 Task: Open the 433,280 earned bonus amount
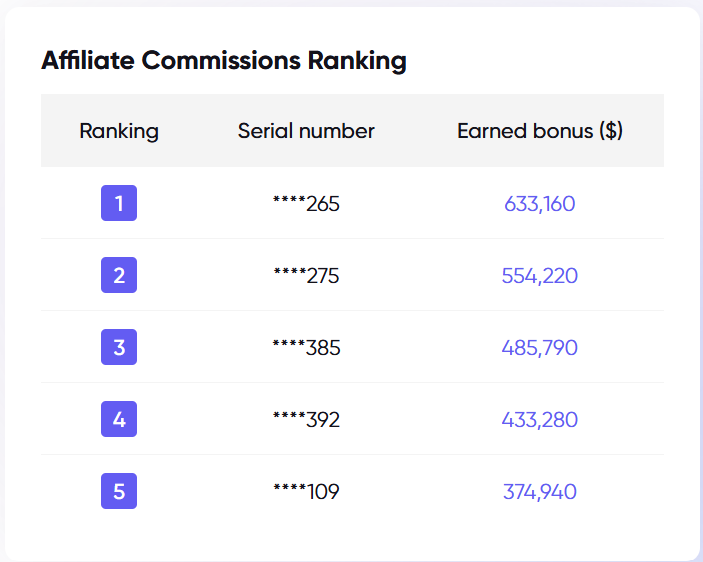tap(540, 420)
